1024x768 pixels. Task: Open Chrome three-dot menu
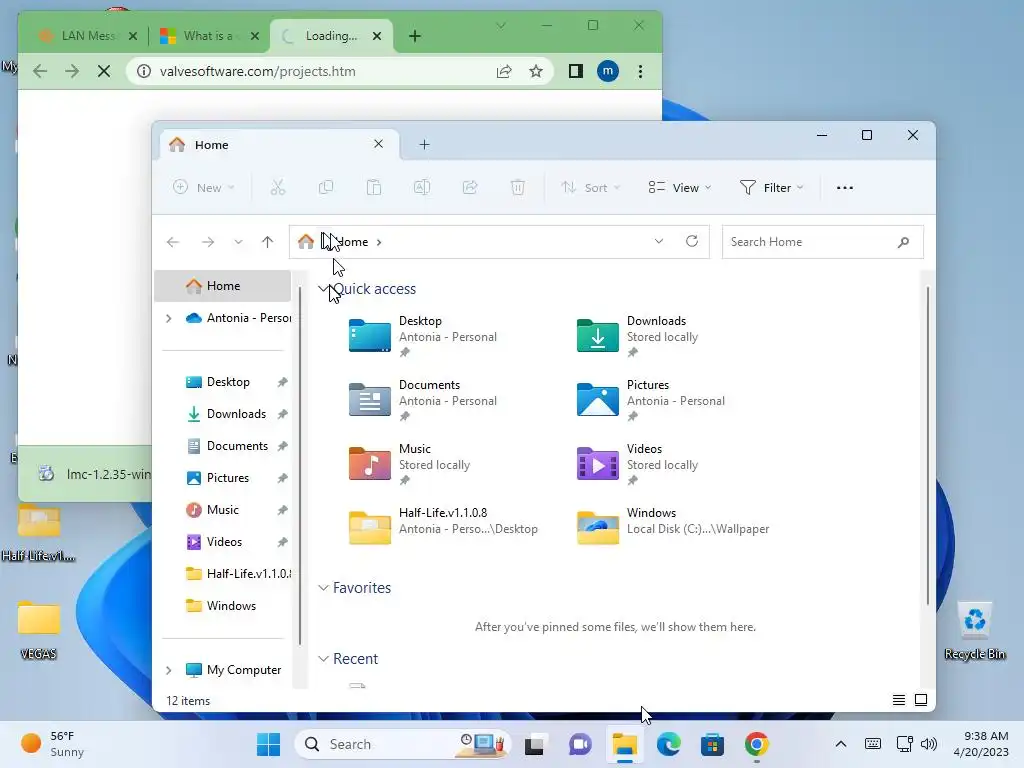(640, 71)
